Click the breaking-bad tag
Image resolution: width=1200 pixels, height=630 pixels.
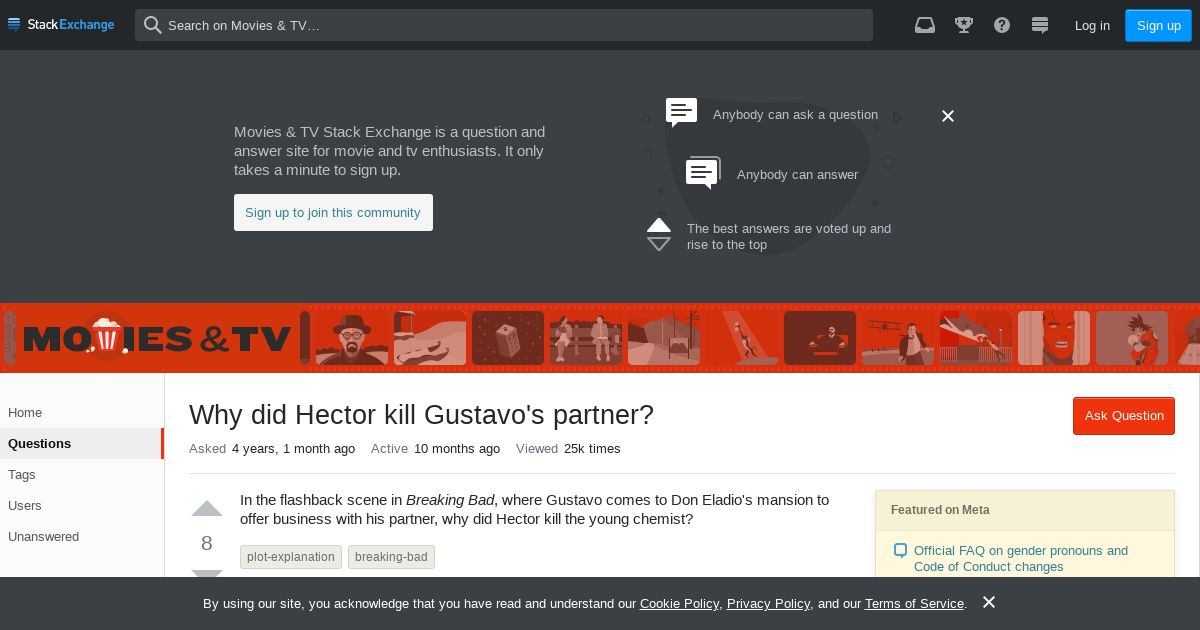[391, 557]
